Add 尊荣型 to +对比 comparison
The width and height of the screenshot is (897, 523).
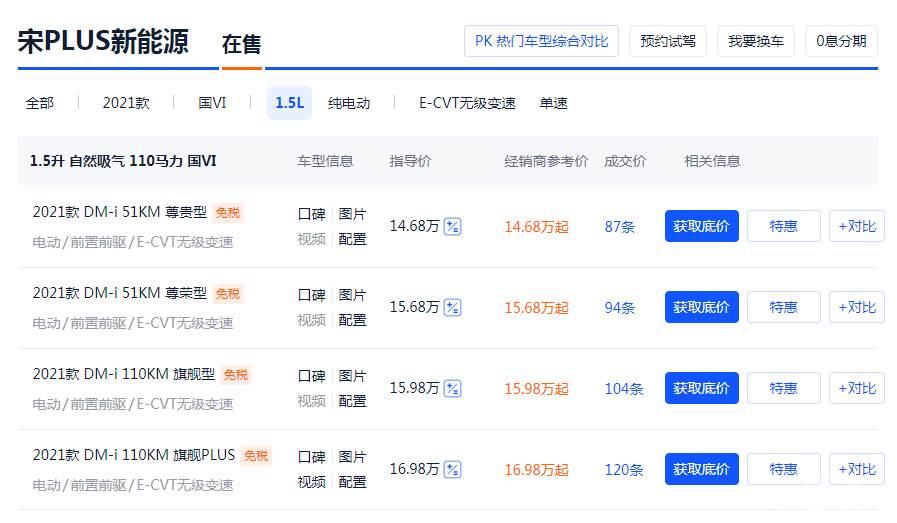857,308
